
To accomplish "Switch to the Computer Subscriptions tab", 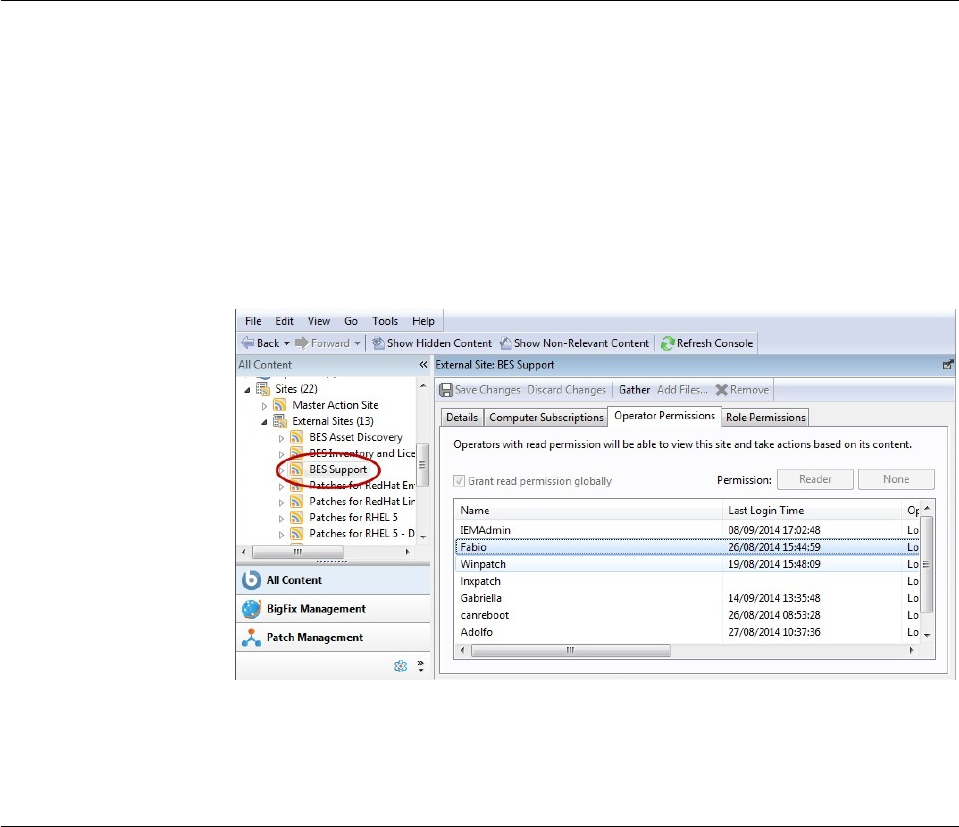I will [546, 417].
